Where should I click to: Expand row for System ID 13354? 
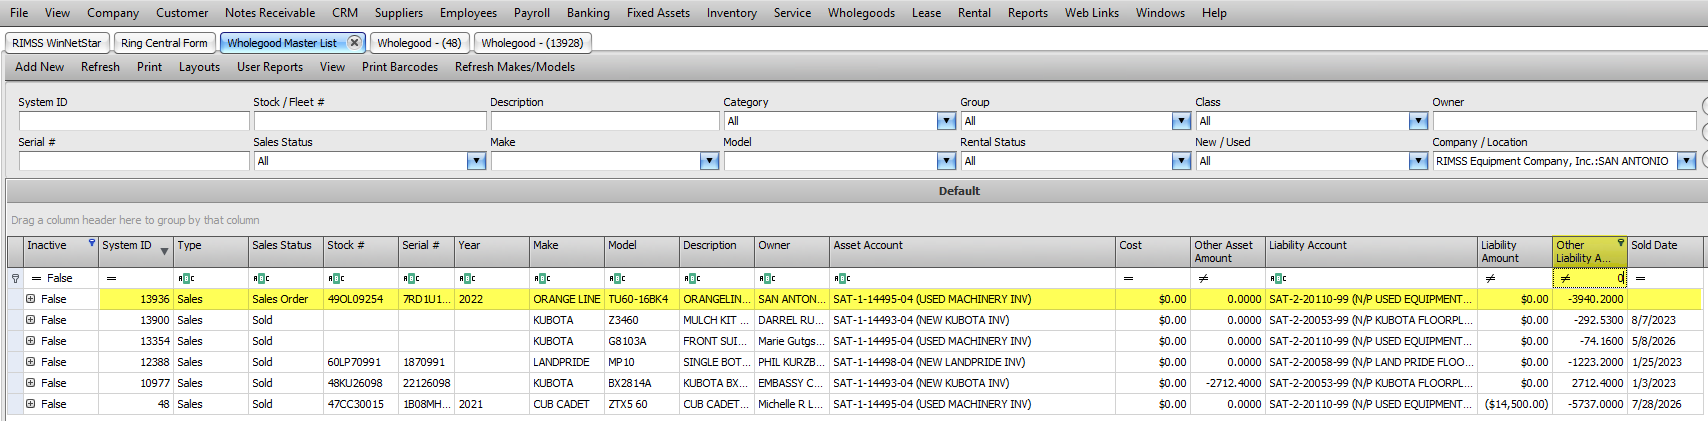click(31, 341)
